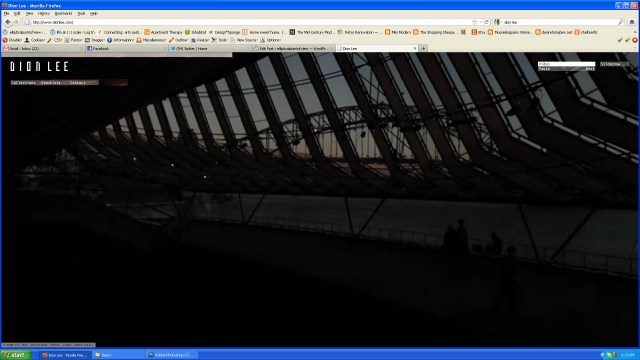640x360 pixels.
Task: Open the Inhabitat bookmark
Action: (x=196, y=32)
